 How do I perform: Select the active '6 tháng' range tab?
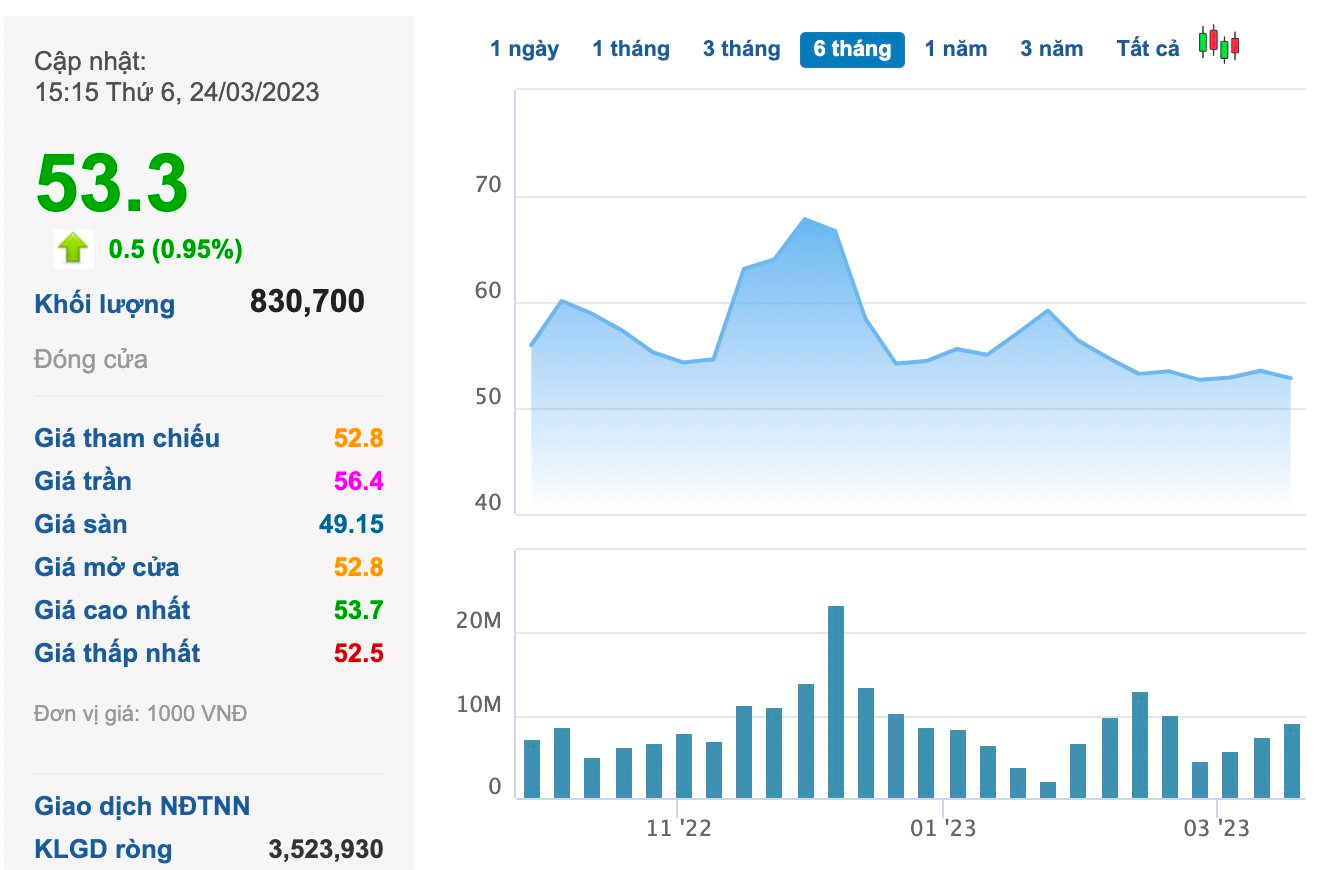coord(852,49)
